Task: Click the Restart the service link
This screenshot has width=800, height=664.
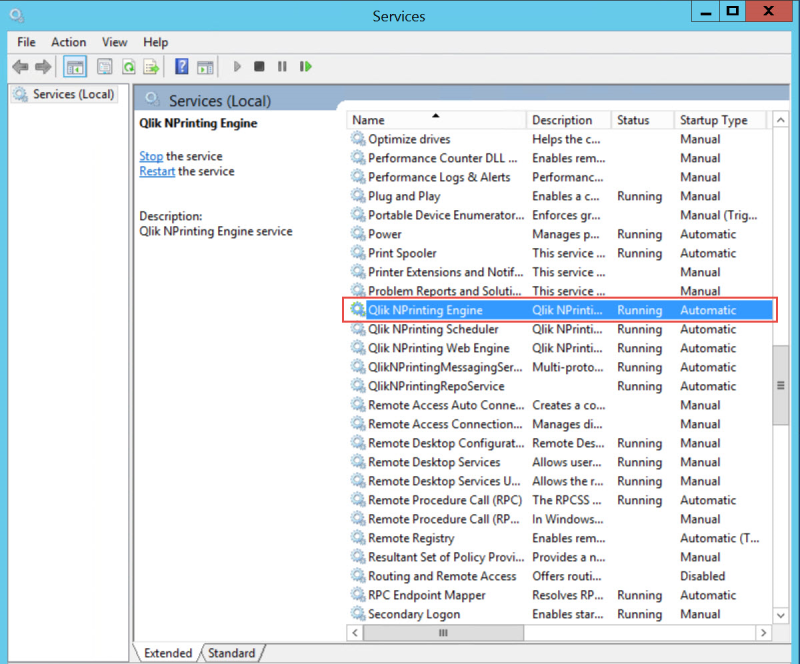Action: pos(157,171)
